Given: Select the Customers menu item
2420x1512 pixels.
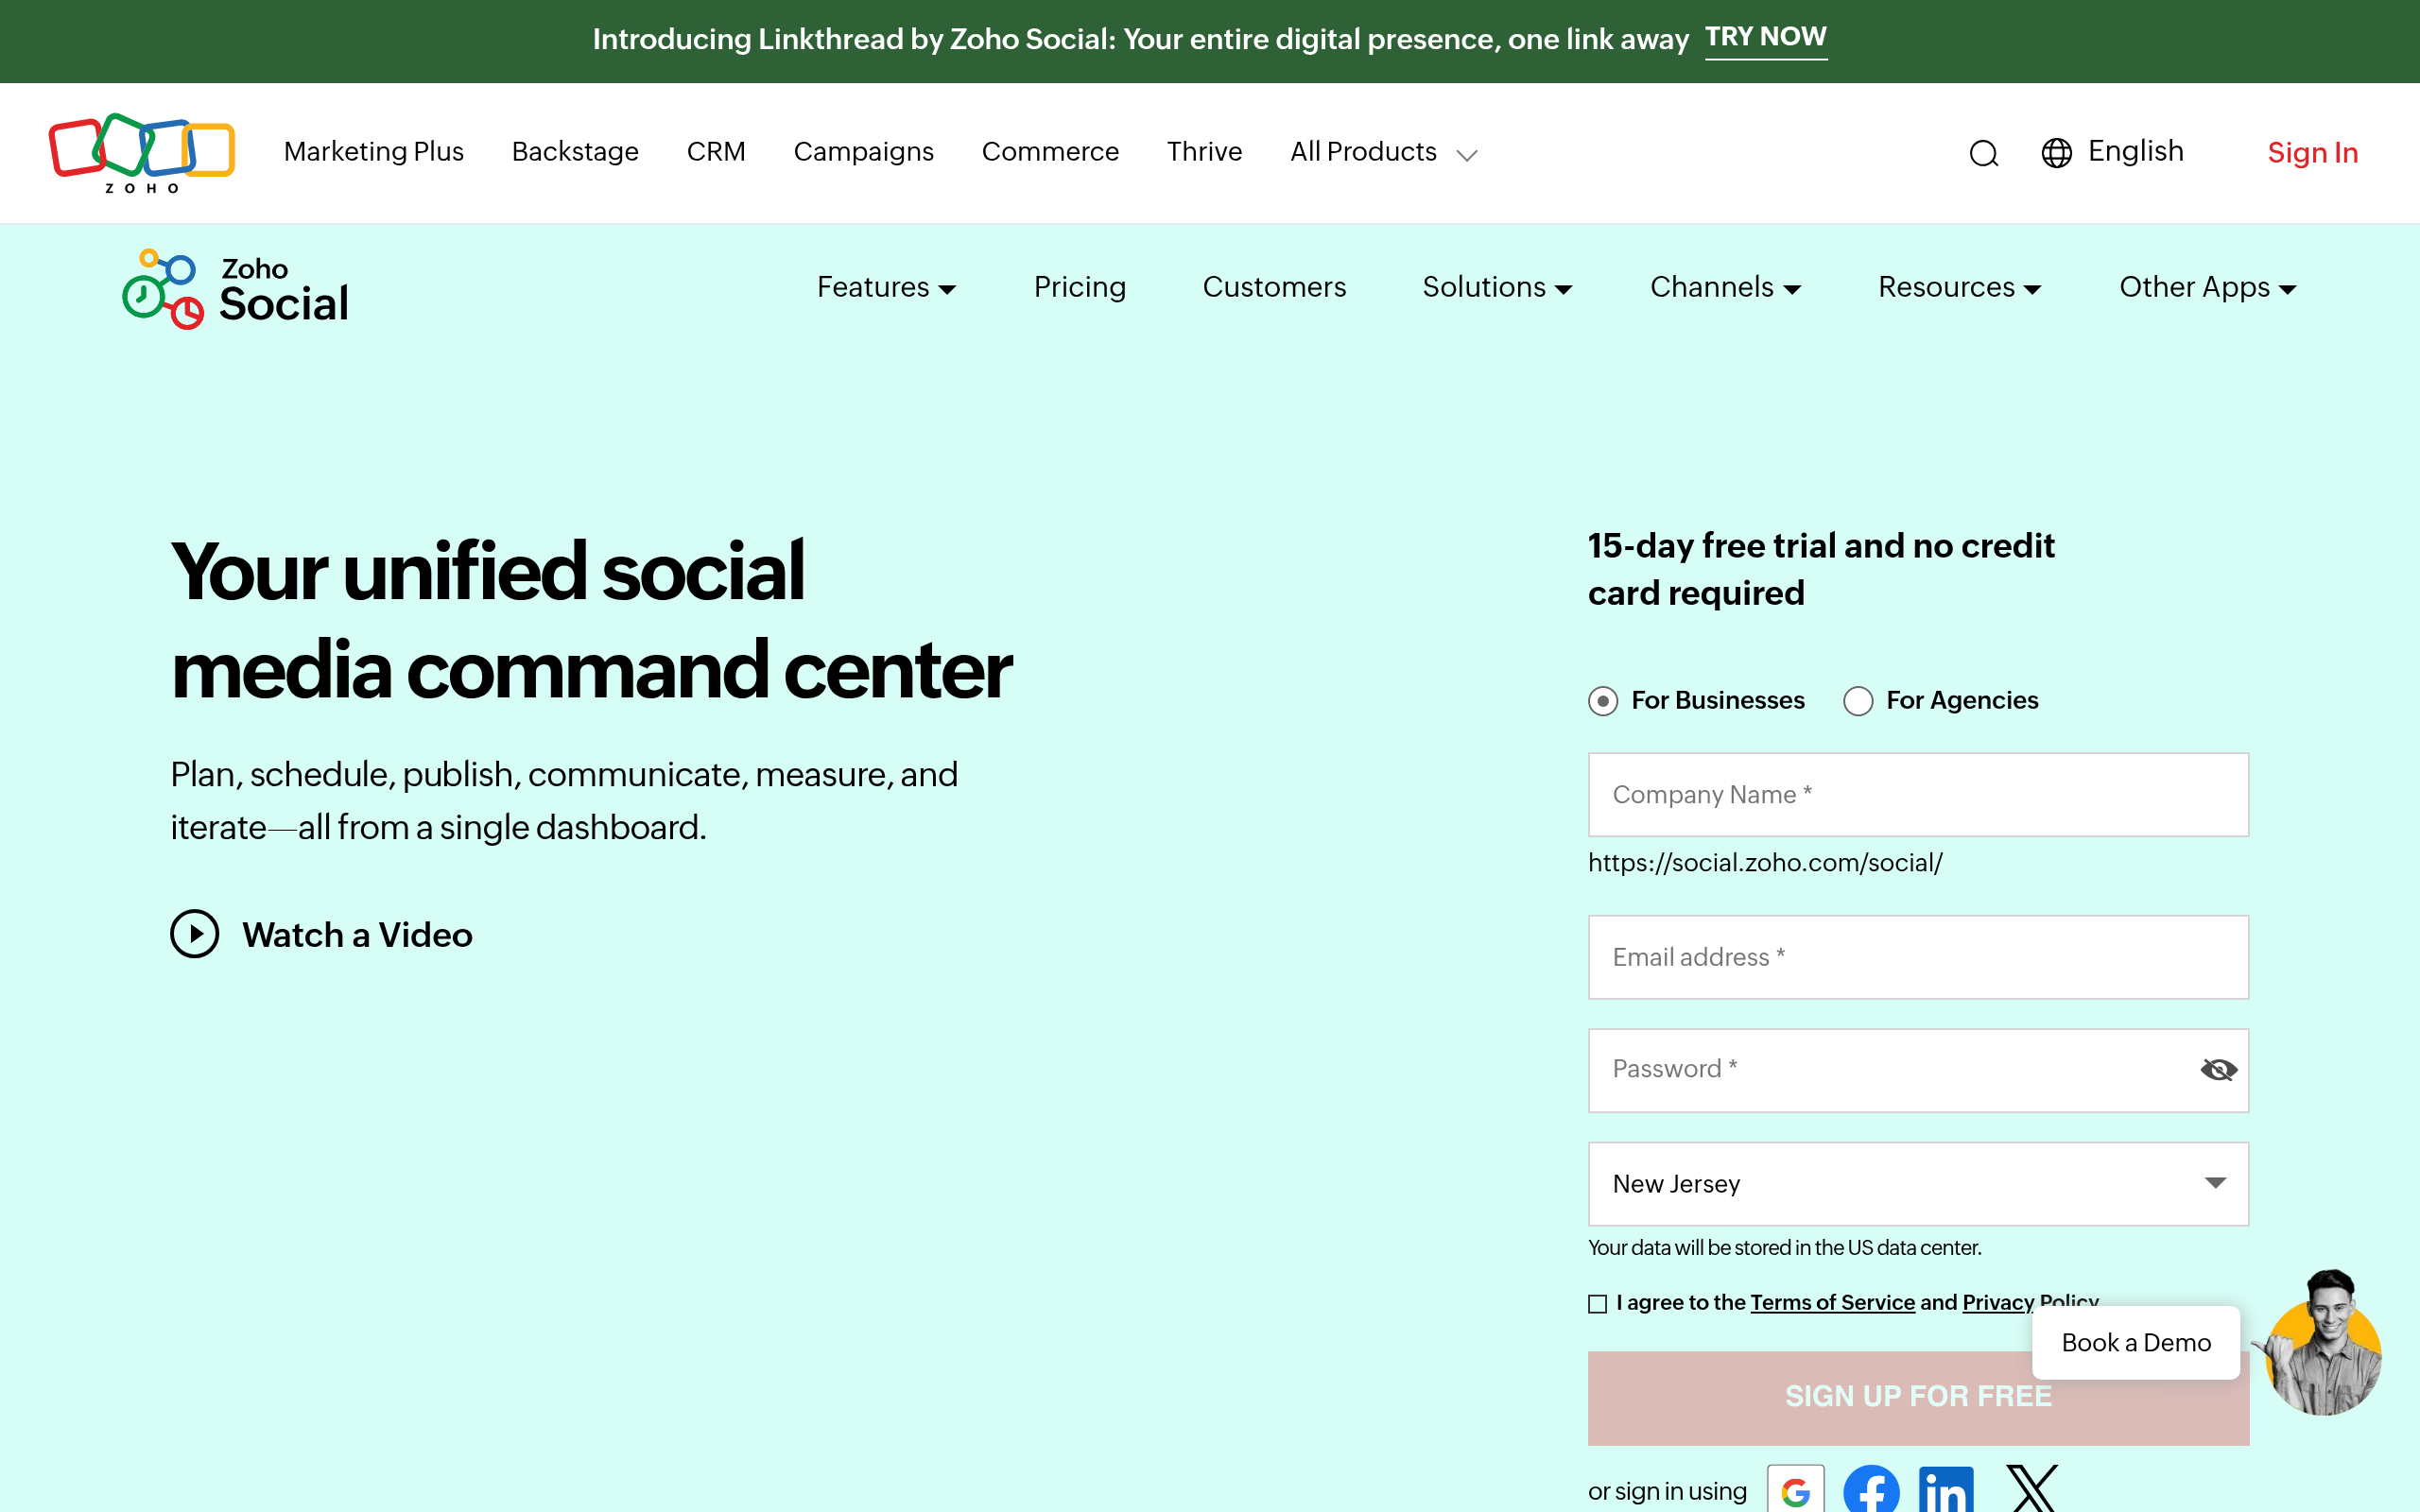Looking at the screenshot, I should pyautogui.click(x=1274, y=288).
